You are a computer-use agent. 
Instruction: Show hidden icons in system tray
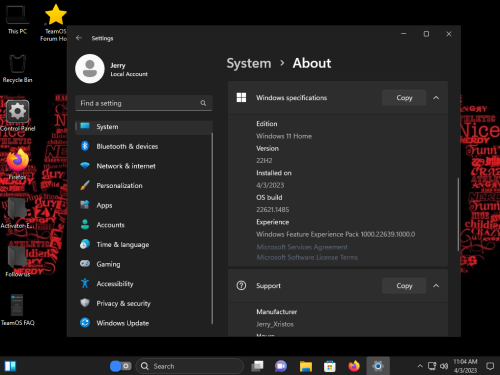pos(420,366)
